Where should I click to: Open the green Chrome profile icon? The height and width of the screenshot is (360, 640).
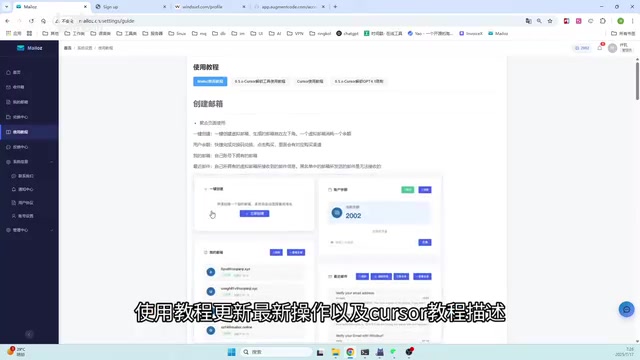pos(620,21)
